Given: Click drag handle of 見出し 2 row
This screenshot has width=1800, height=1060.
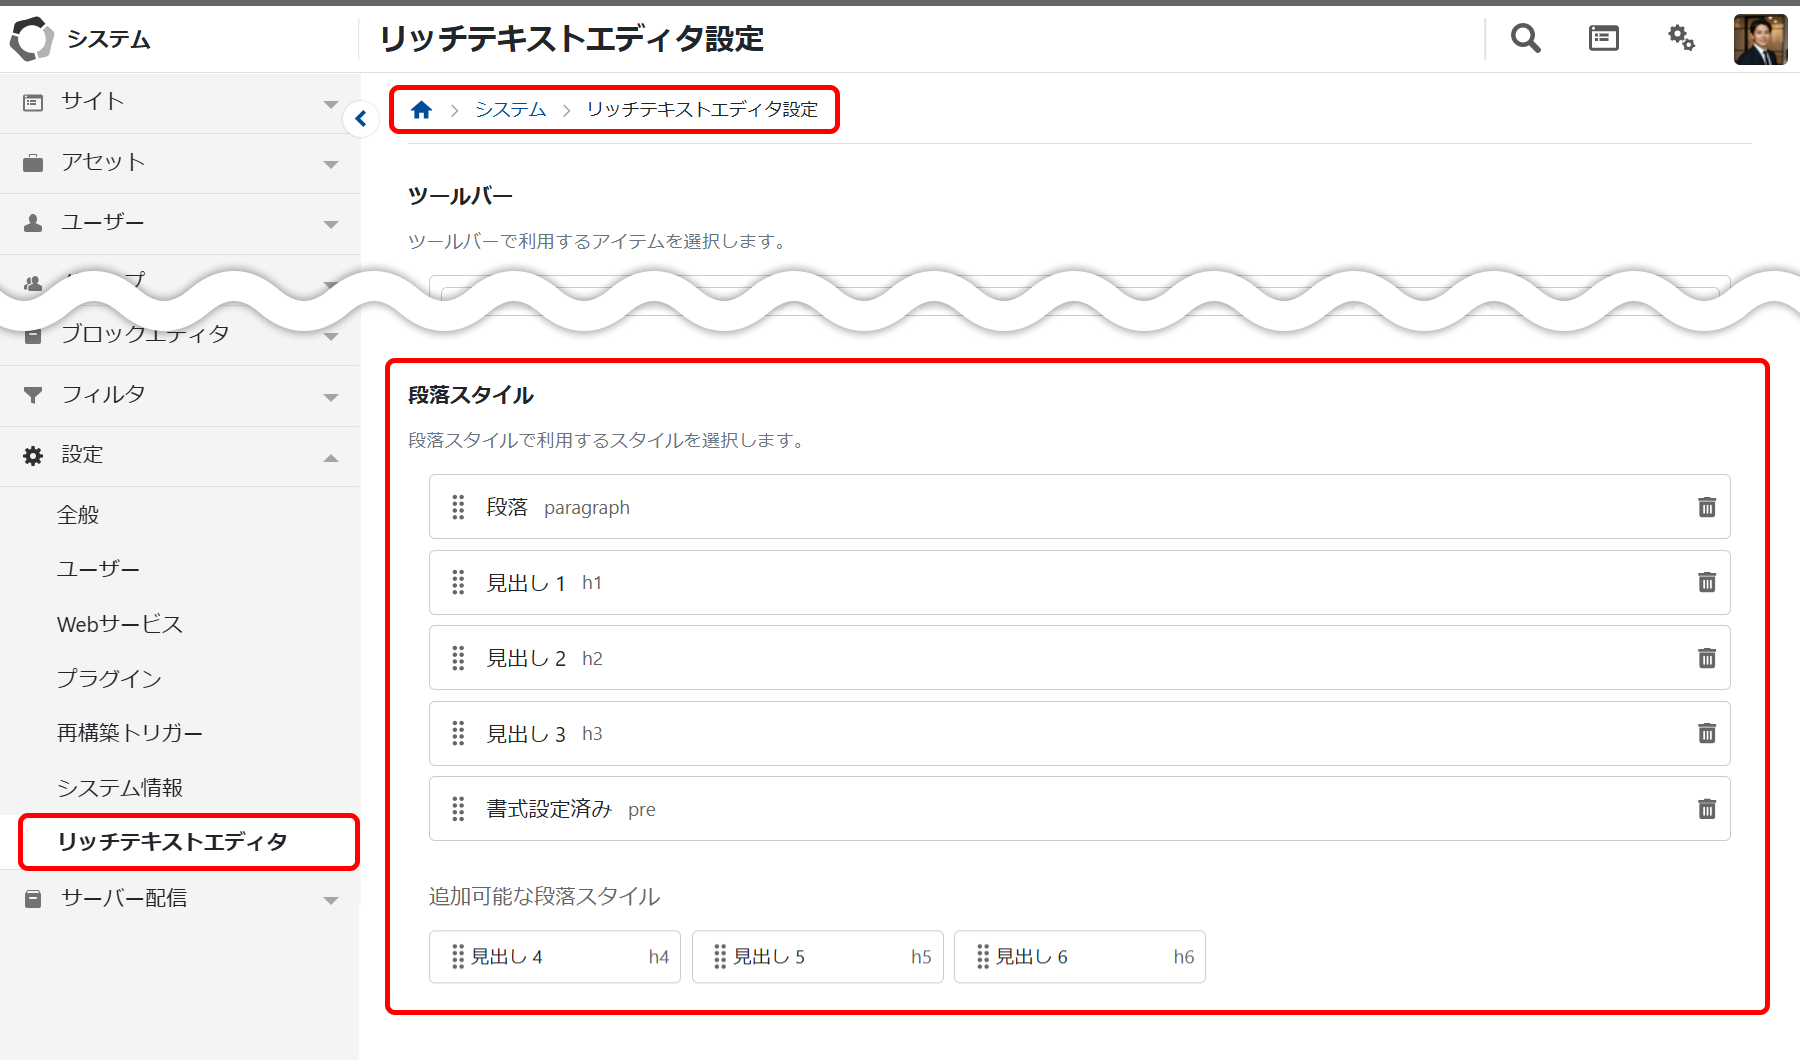Looking at the screenshot, I should point(458,658).
